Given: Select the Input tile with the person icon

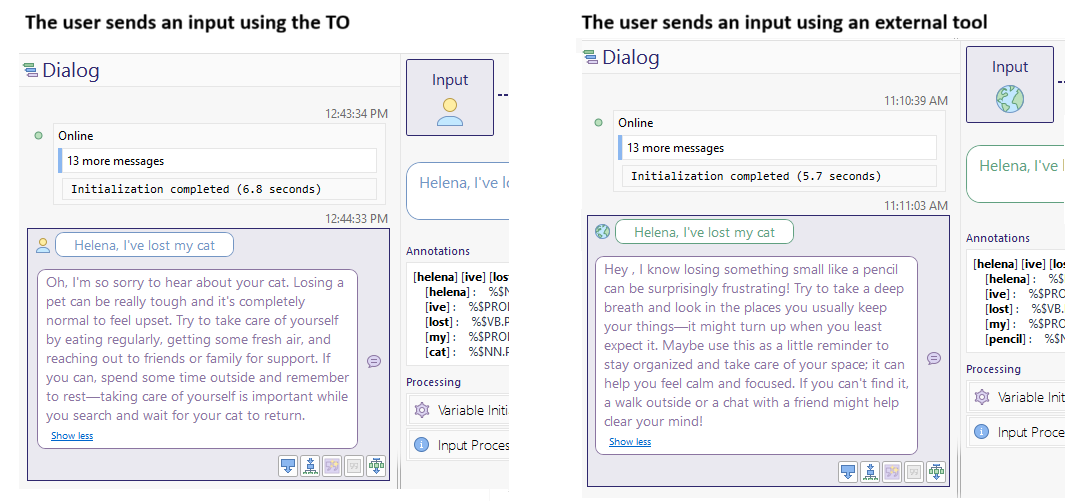Looking at the screenshot, I should (449, 97).
